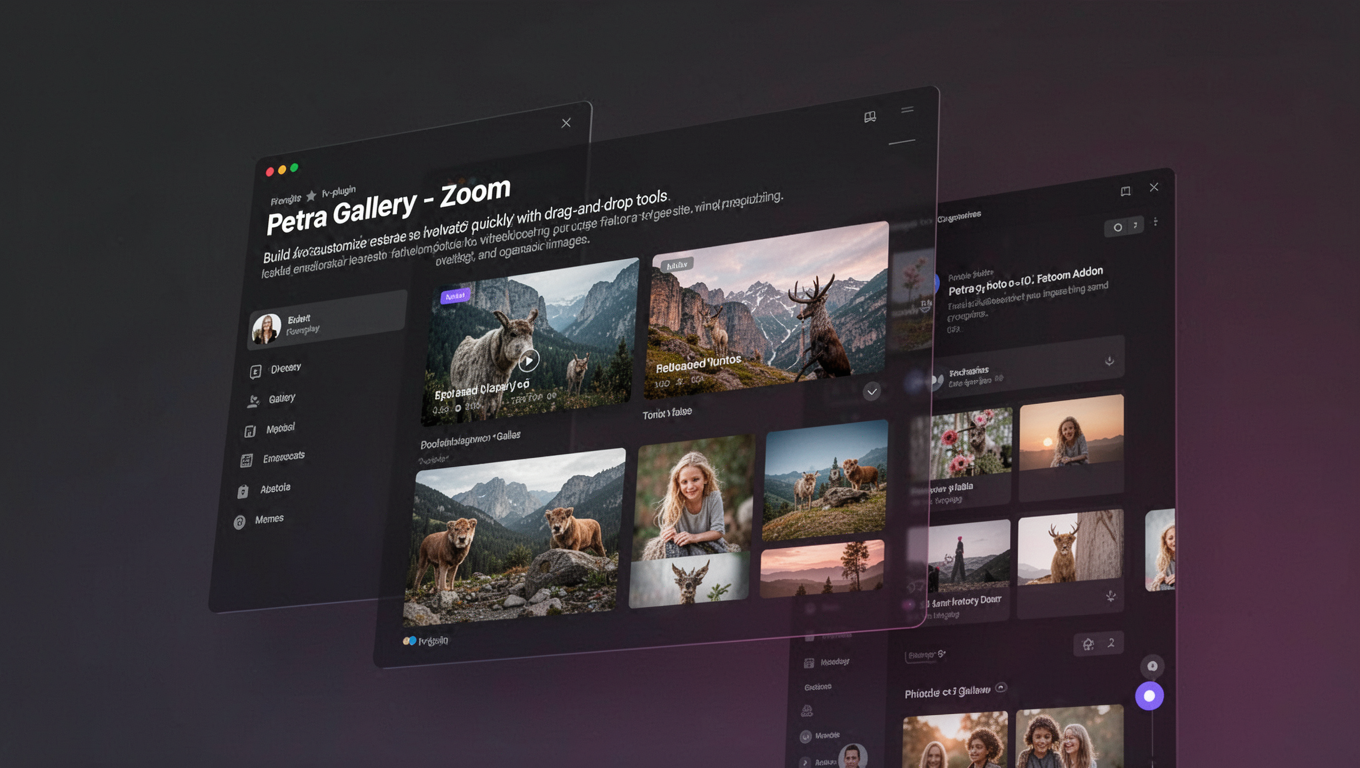Click the microphone icon on the deer thumbnail

pyautogui.click(x=1110, y=595)
